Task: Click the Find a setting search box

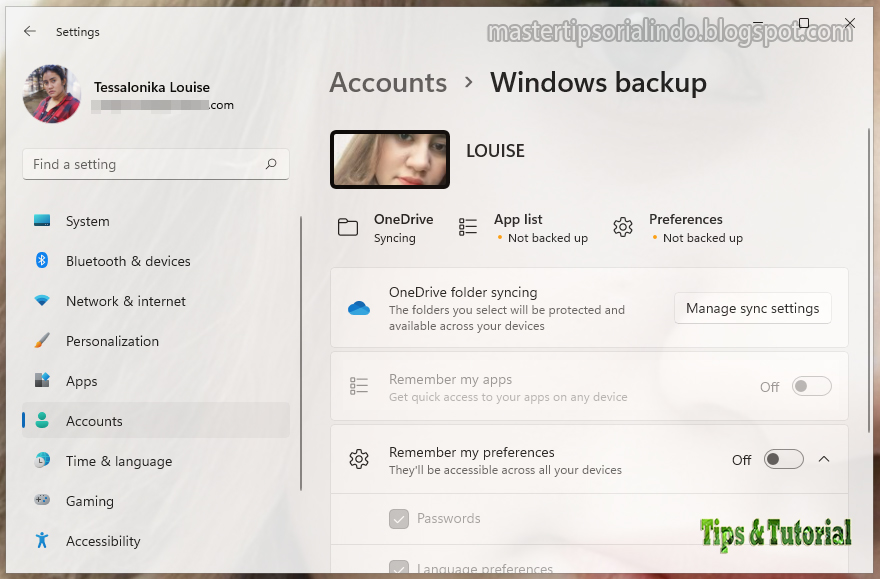Action: click(x=156, y=164)
